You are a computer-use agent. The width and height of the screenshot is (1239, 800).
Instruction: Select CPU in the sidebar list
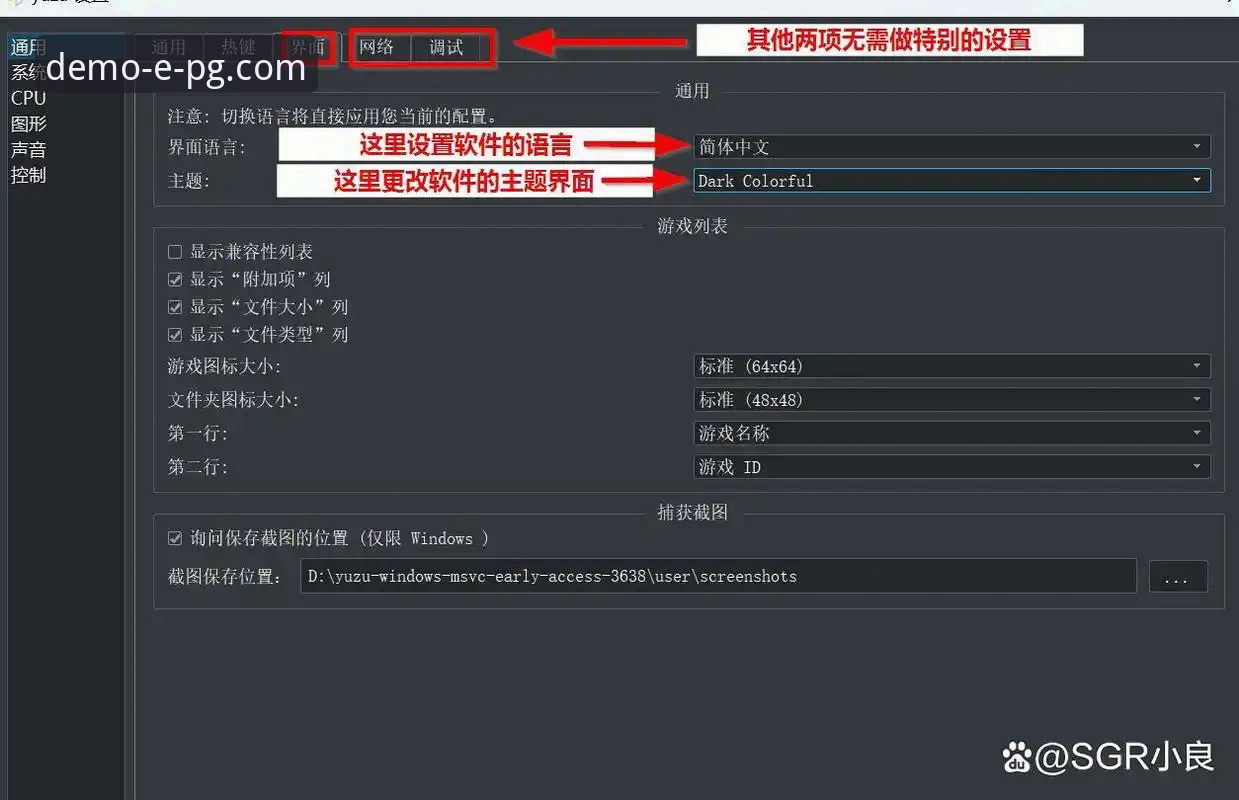29,98
